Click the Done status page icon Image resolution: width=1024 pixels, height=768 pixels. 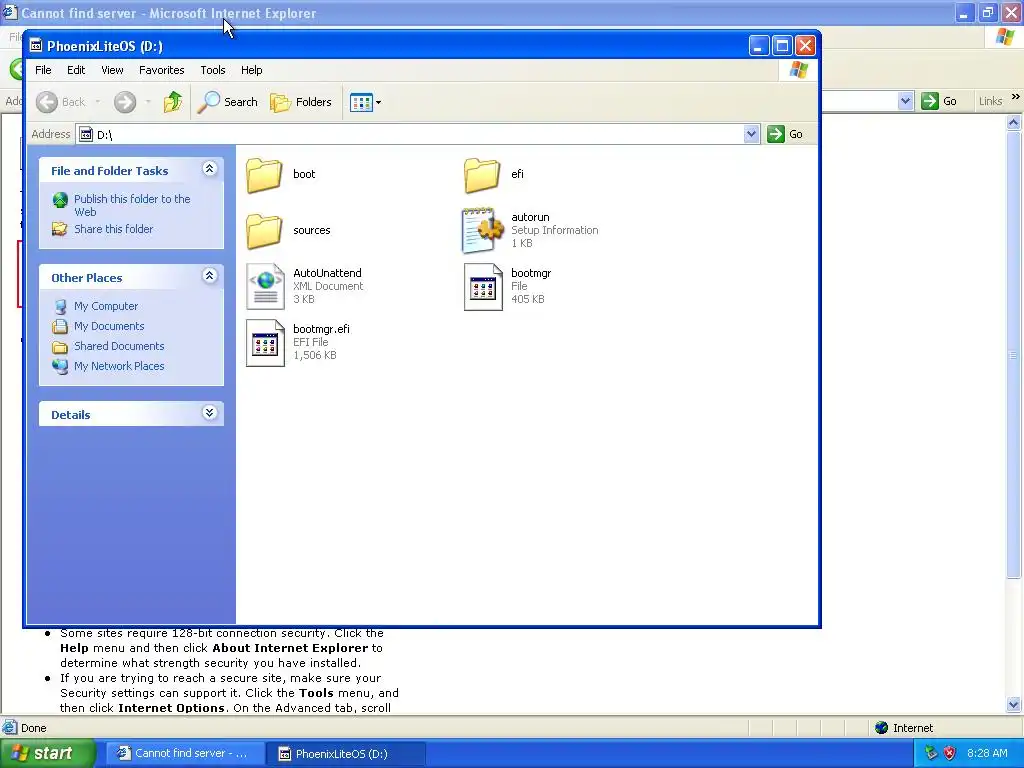10,728
